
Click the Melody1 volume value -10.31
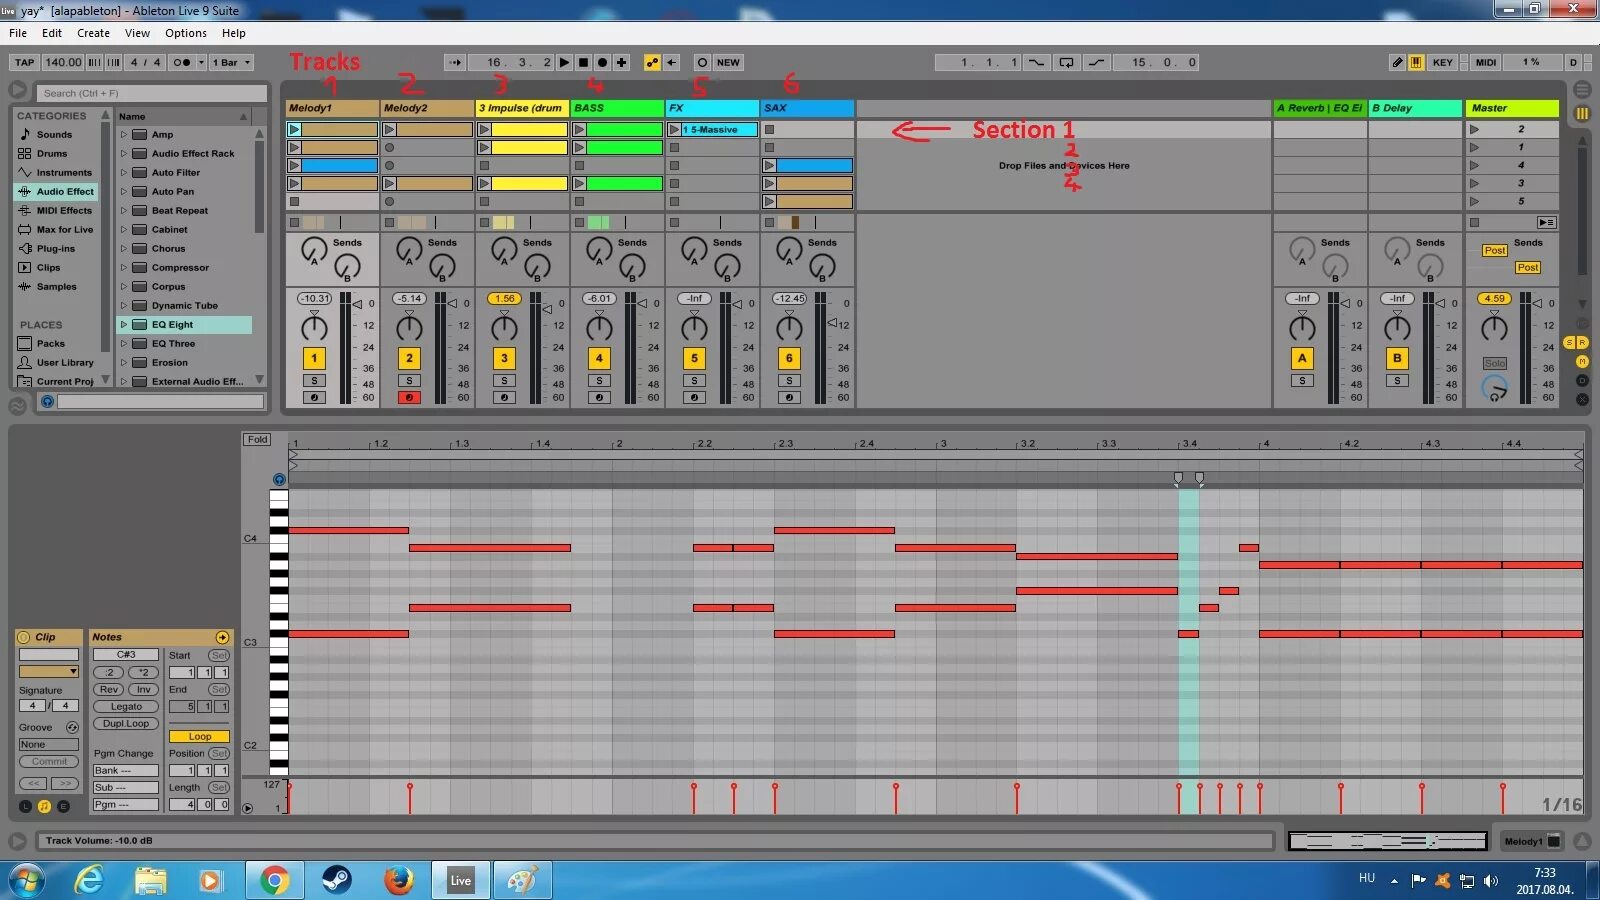(314, 298)
